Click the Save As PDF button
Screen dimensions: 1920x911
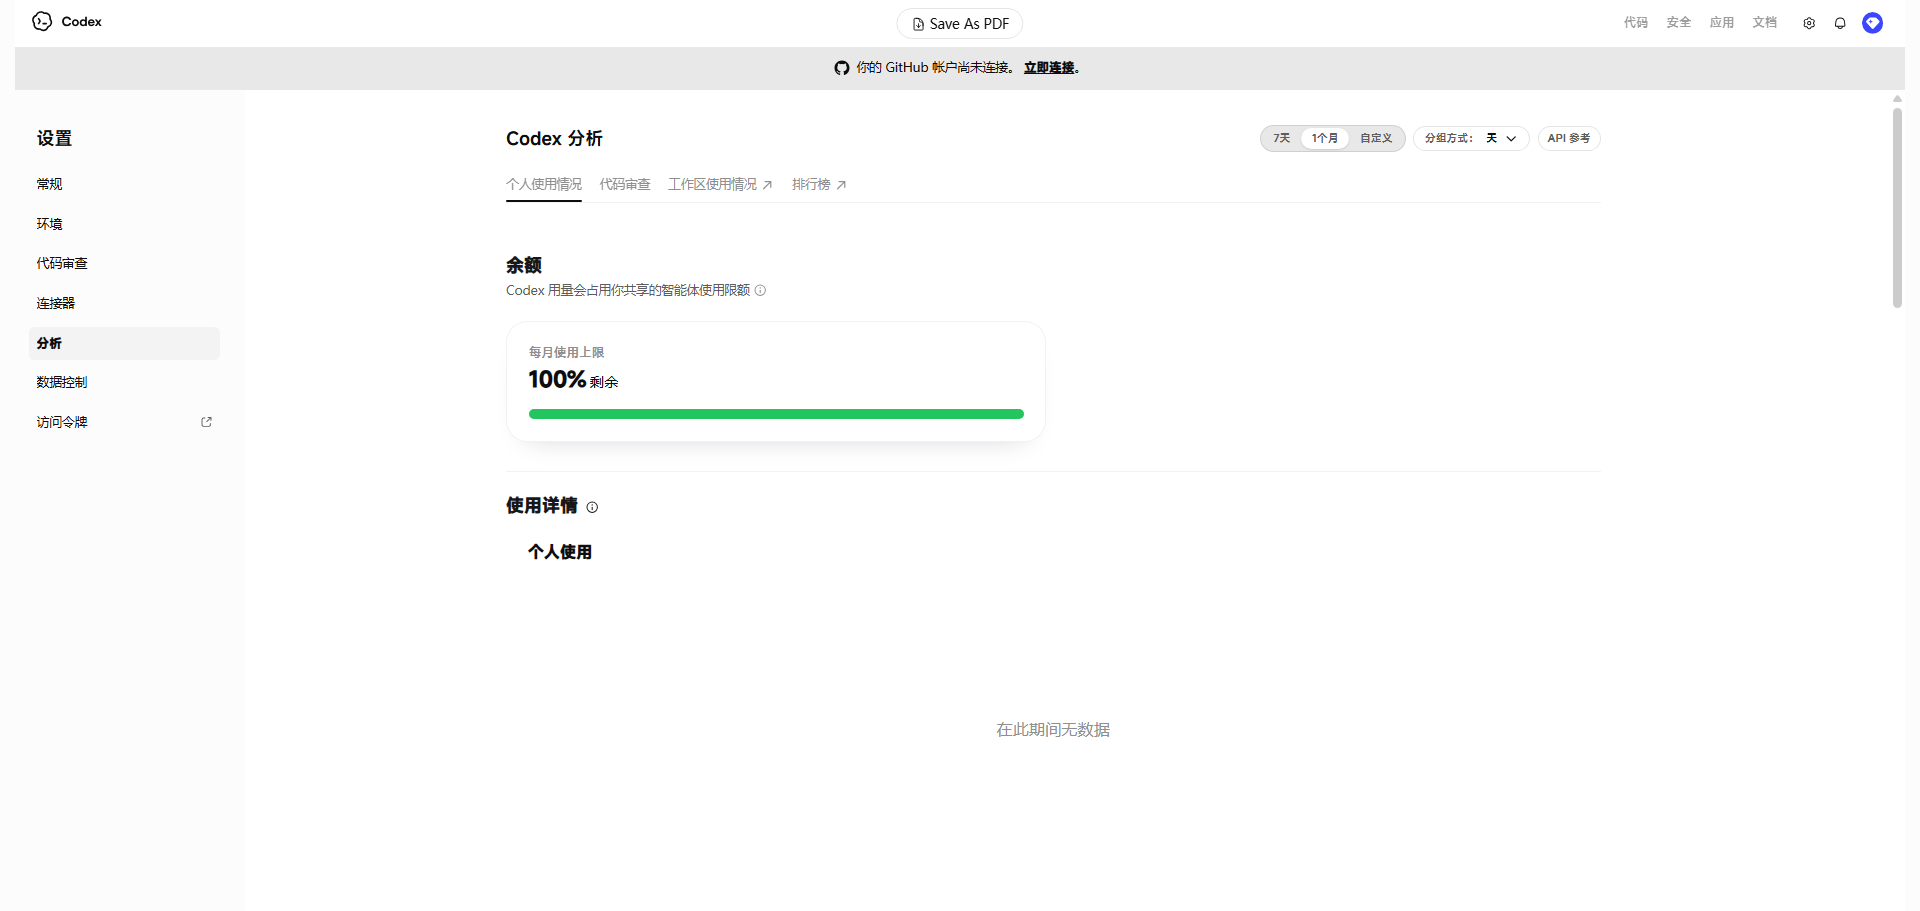(x=960, y=24)
